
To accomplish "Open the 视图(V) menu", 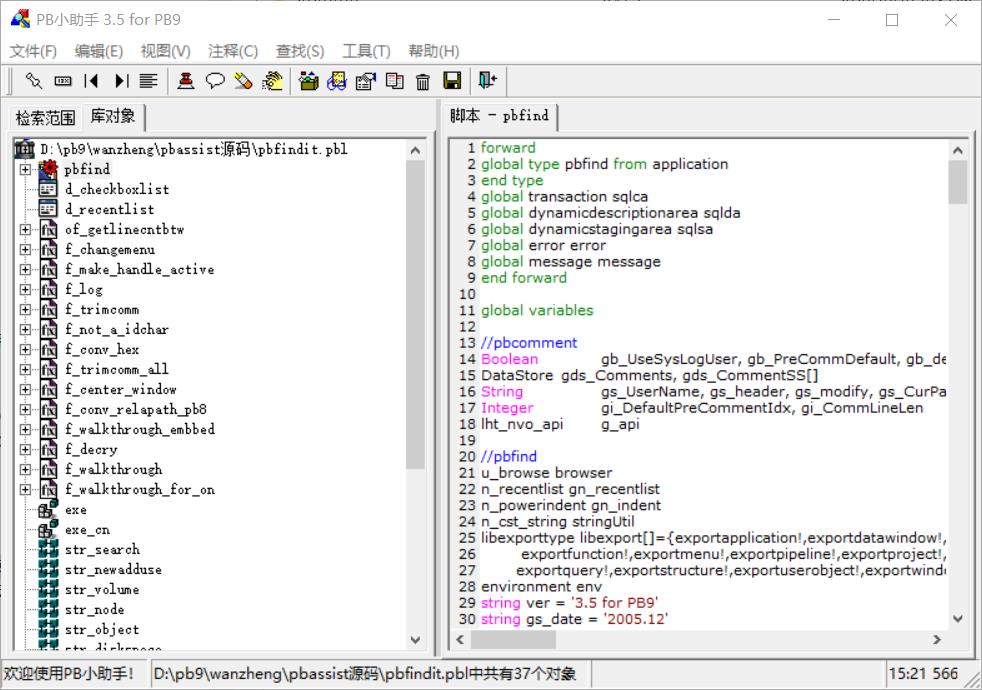I will coord(165,51).
